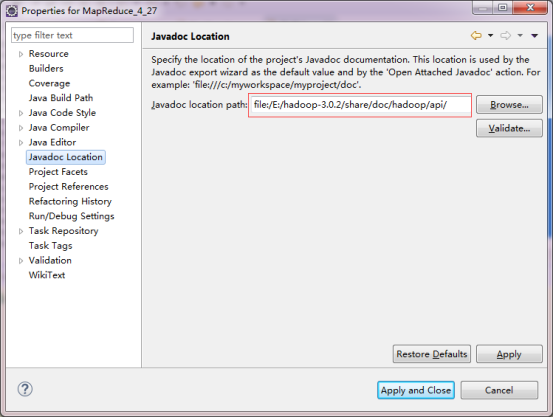Image resolution: width=554 pixels, height=418 pixels.
Task: Click the Eclipse icon in title bar
Action: coord(12,11)
